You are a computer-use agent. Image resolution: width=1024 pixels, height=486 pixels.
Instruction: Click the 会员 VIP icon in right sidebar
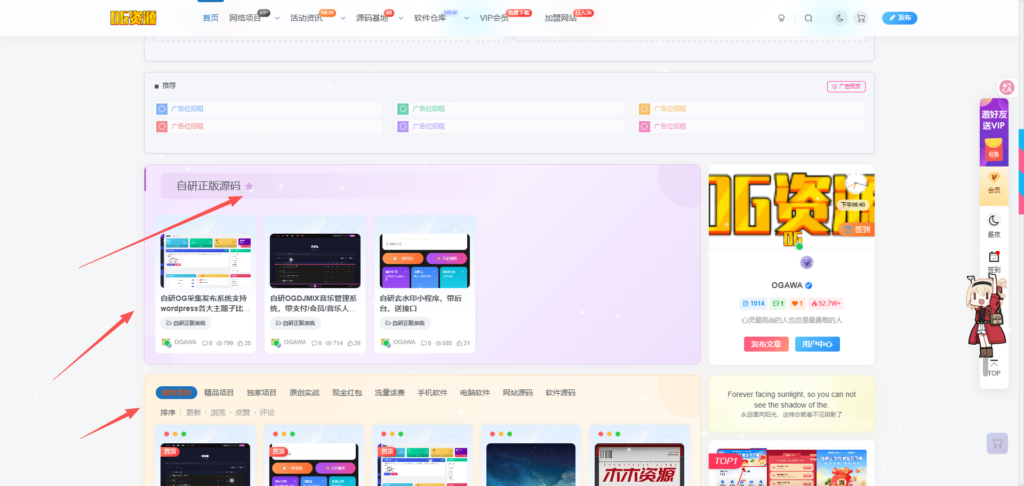coord(993,182)
